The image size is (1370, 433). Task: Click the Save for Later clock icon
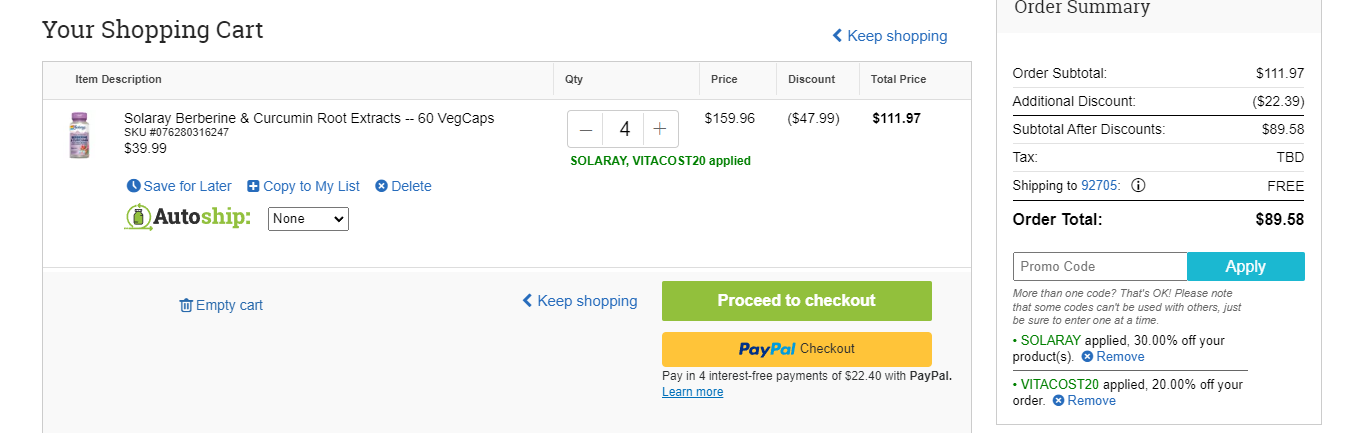tap(134, 186)
